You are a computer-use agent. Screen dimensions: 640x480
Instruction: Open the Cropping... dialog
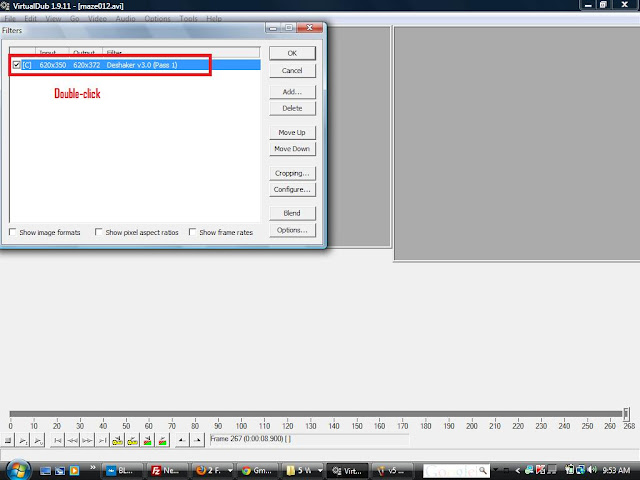coord(292,173)
